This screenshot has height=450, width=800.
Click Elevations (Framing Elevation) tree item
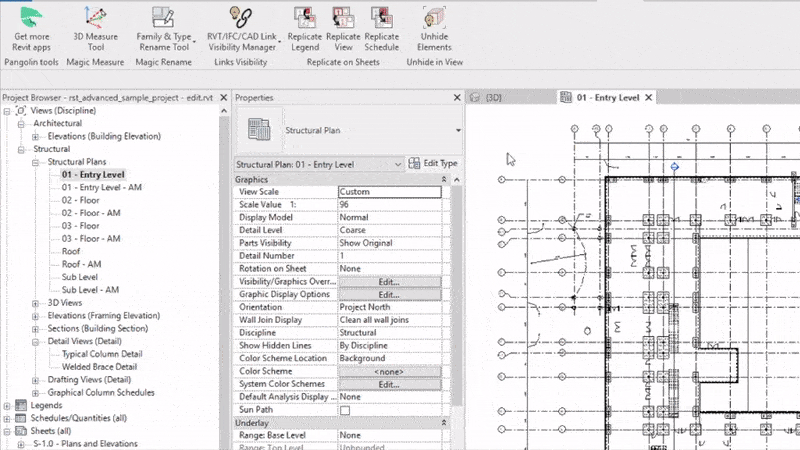pos(104,316)
